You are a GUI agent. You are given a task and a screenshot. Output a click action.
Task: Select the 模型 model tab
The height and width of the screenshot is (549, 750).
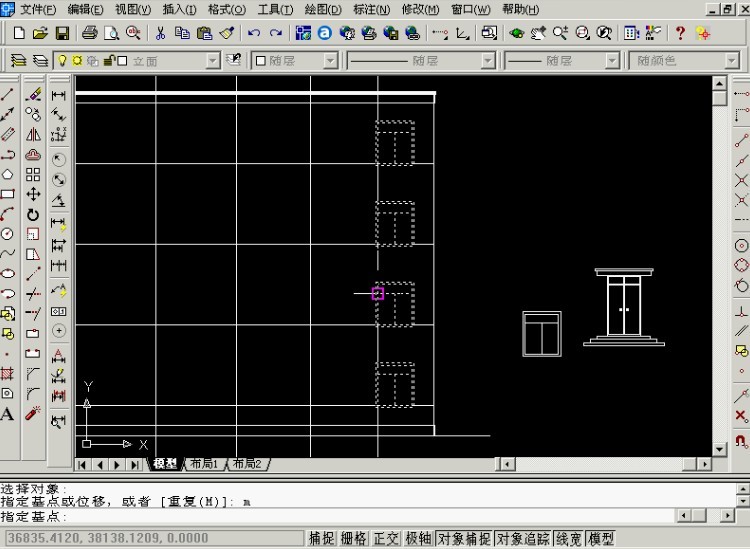coord(165,464)
